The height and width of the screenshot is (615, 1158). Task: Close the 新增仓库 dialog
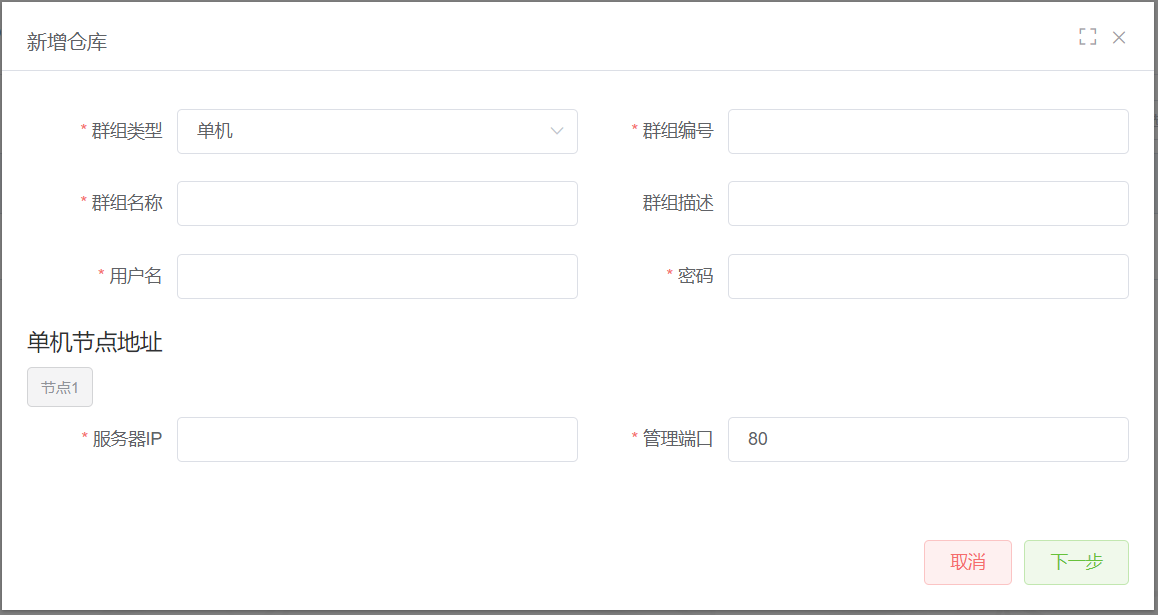(1119, 38)
